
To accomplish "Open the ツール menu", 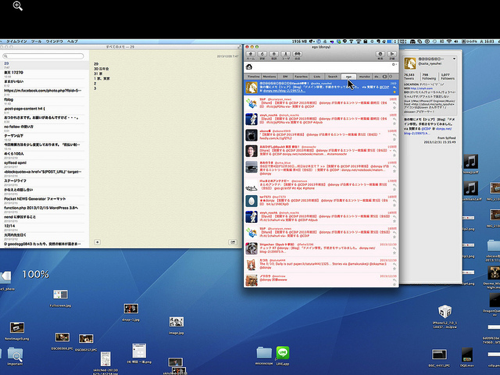I will pos(36,42).
